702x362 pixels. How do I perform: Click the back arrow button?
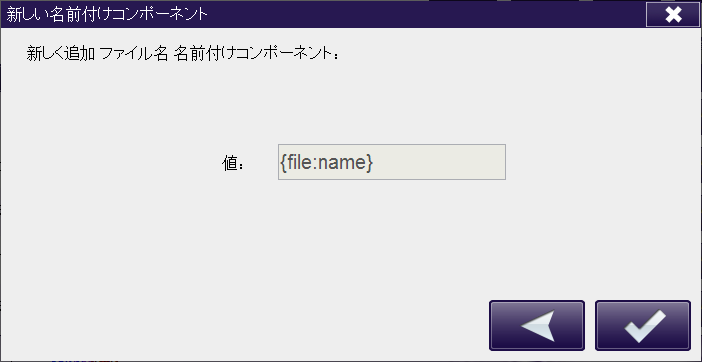pos(537,325)
